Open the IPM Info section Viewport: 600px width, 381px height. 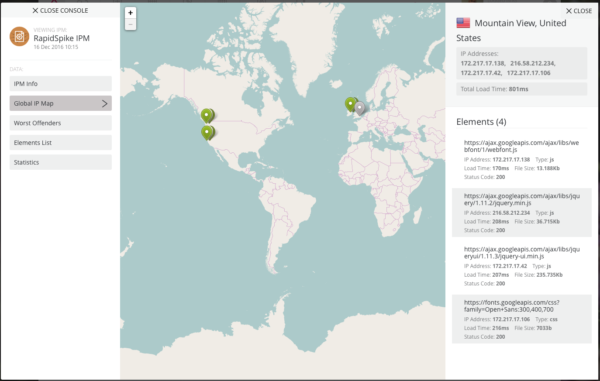60,83
